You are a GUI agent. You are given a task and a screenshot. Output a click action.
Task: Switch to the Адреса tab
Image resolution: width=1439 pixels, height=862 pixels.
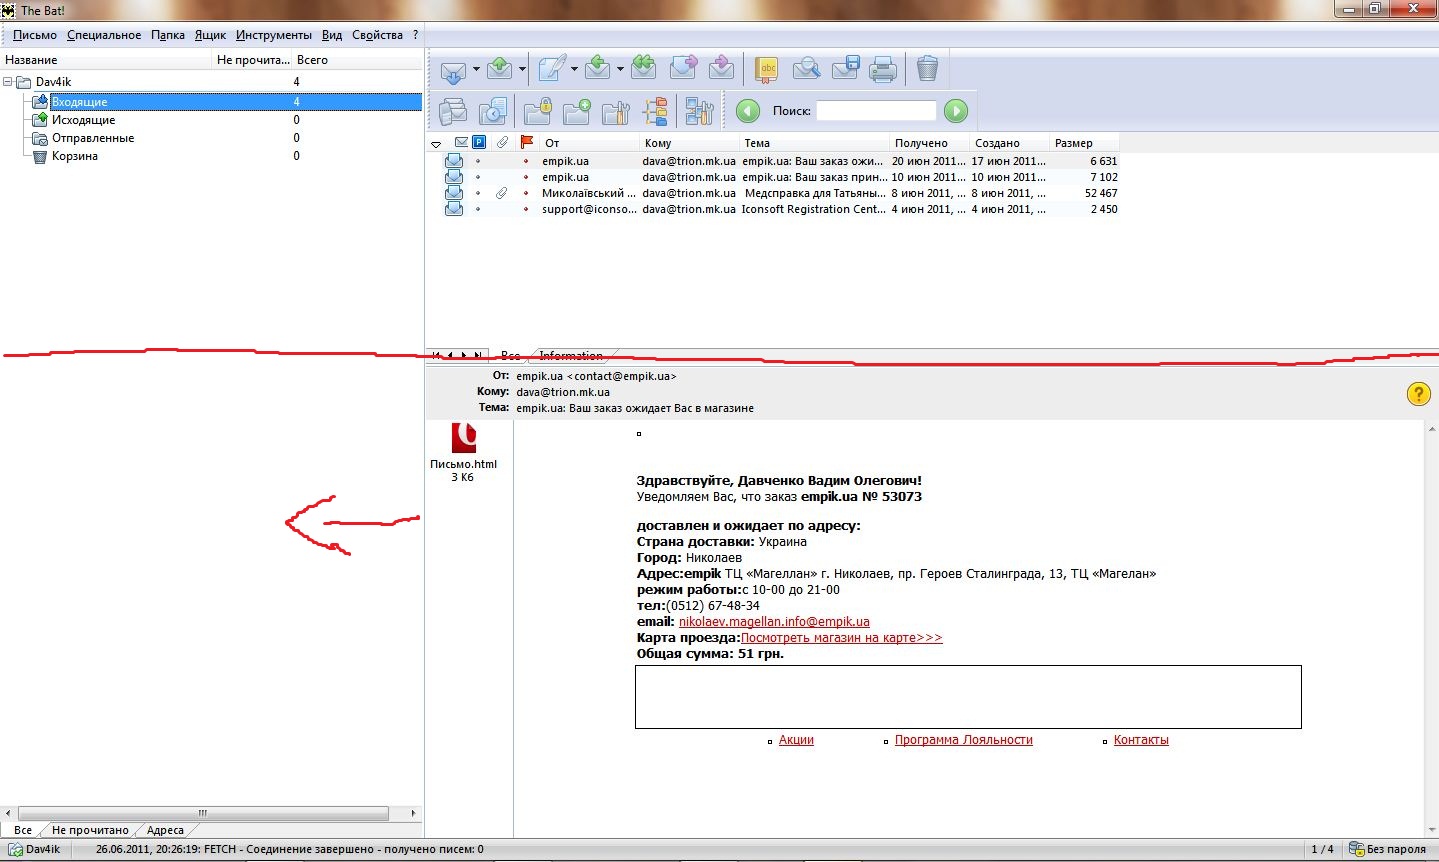tap(165, 830)
